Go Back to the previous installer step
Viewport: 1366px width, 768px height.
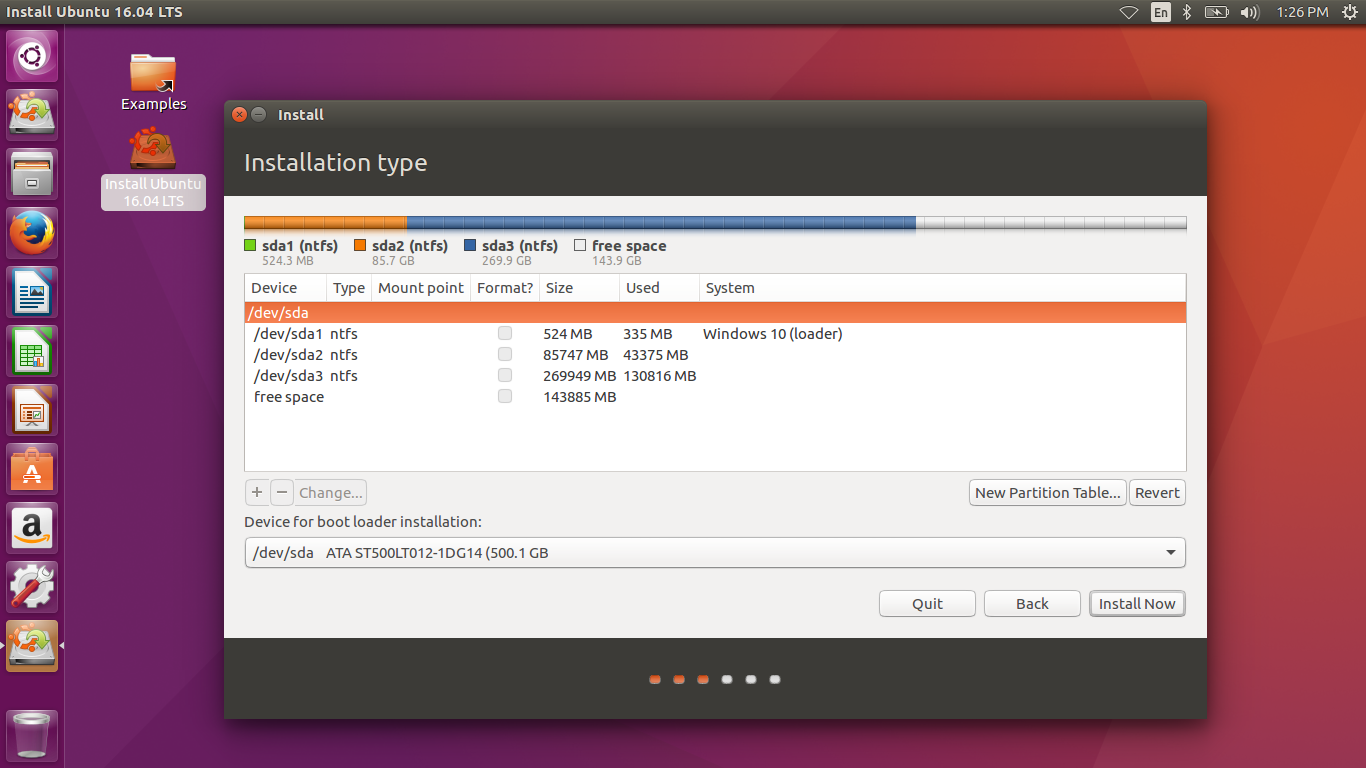[x=1032, y=603]
